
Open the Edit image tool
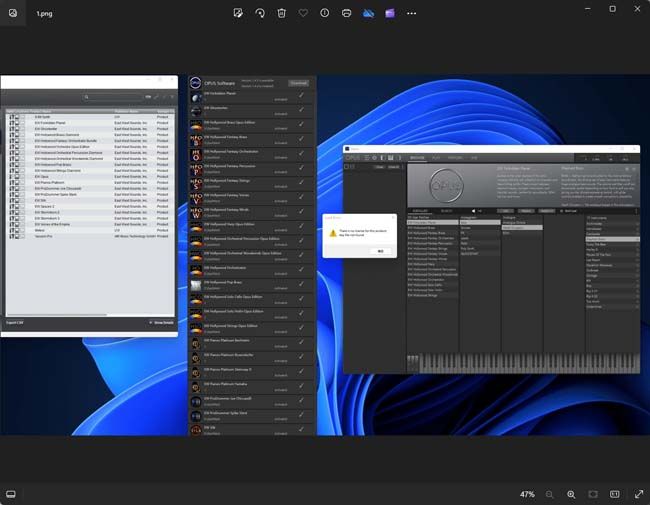238,13
